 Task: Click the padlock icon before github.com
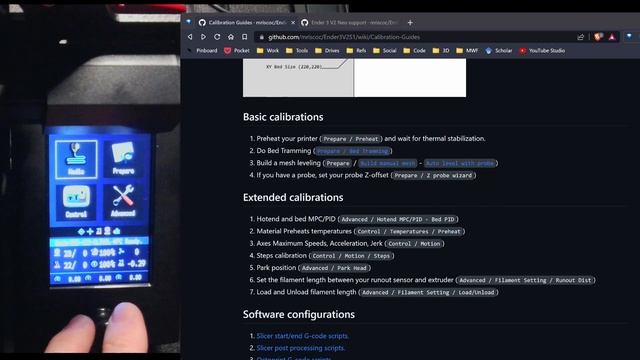coord(262,37)
